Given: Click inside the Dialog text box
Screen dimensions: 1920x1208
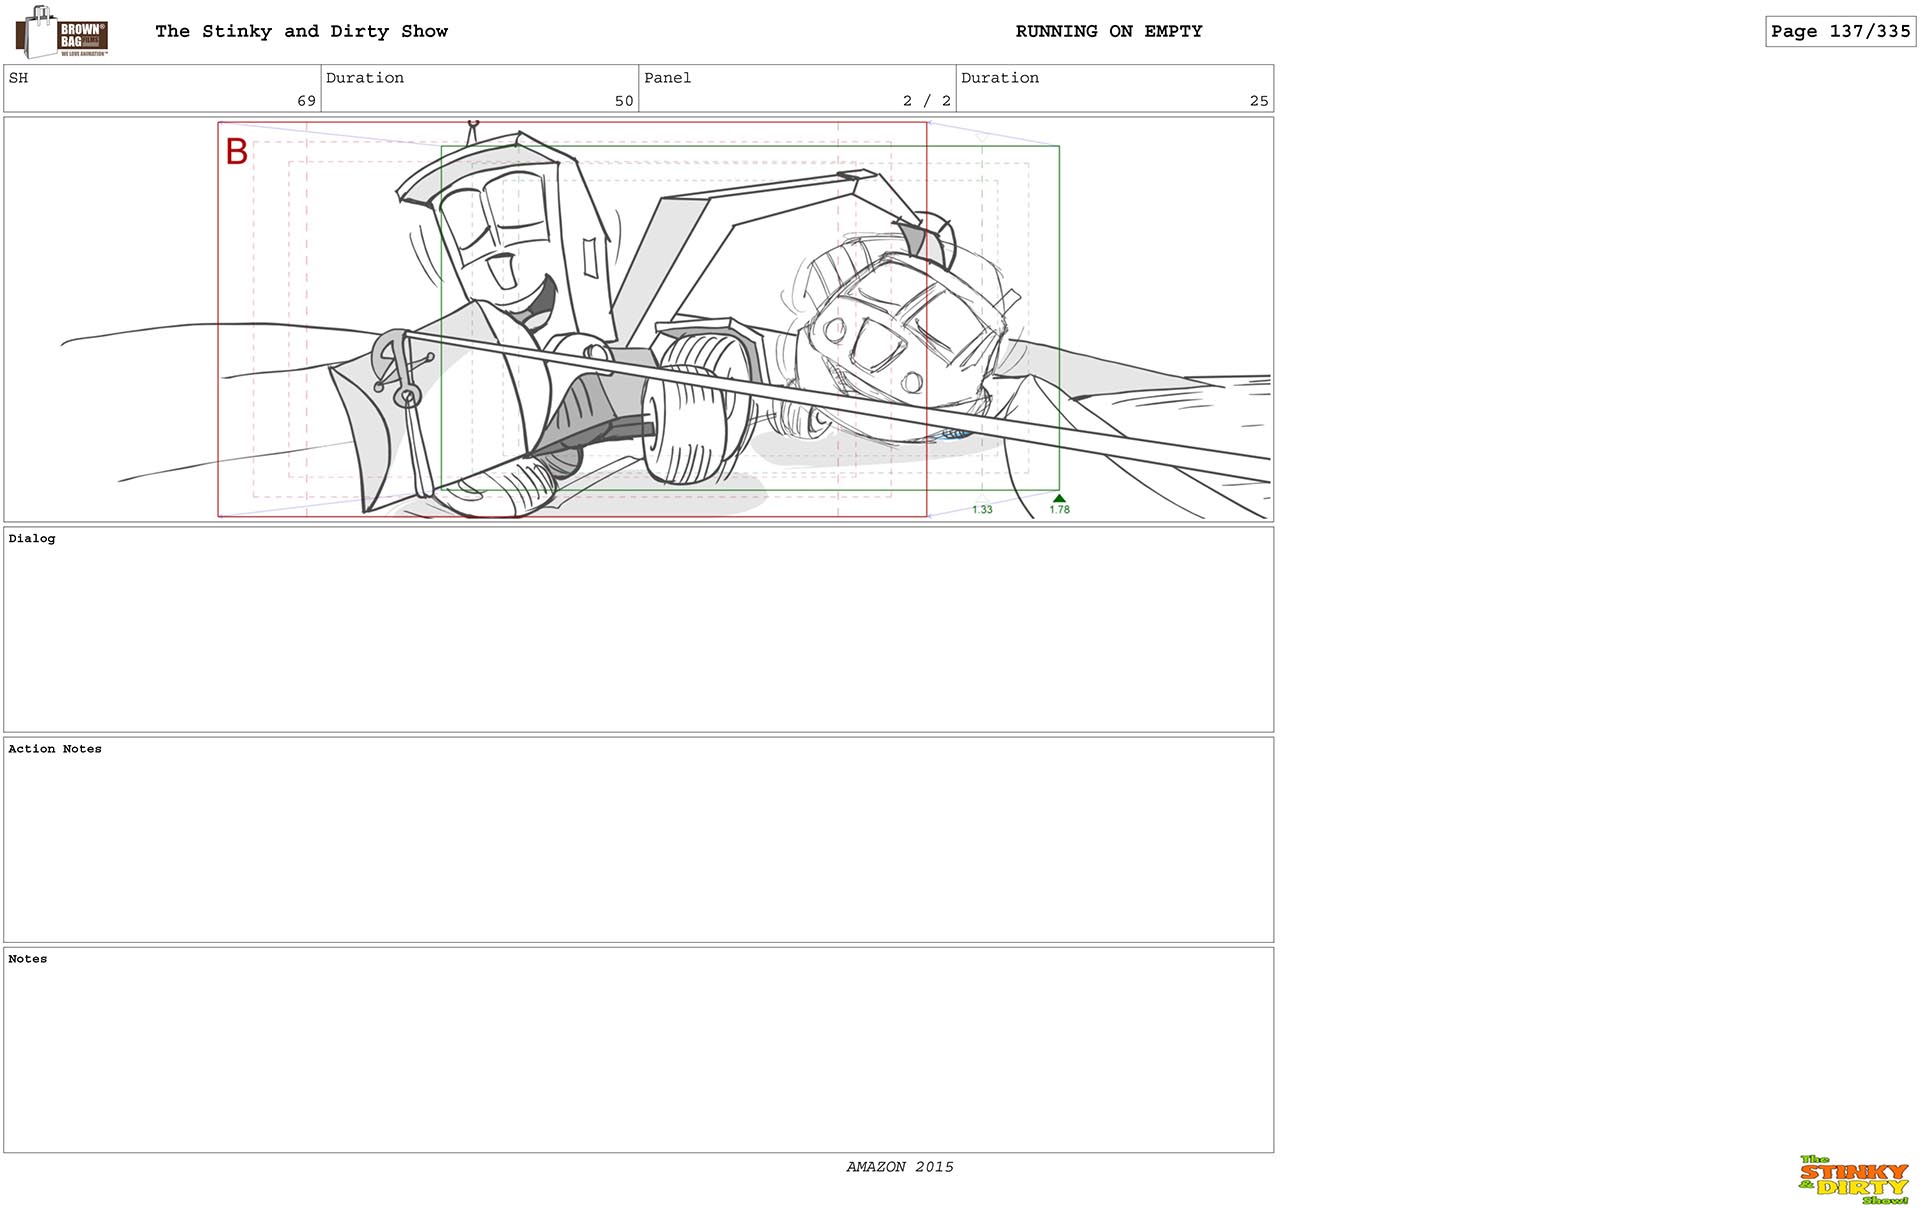Looking at the screenshot, I should (638, 630).
